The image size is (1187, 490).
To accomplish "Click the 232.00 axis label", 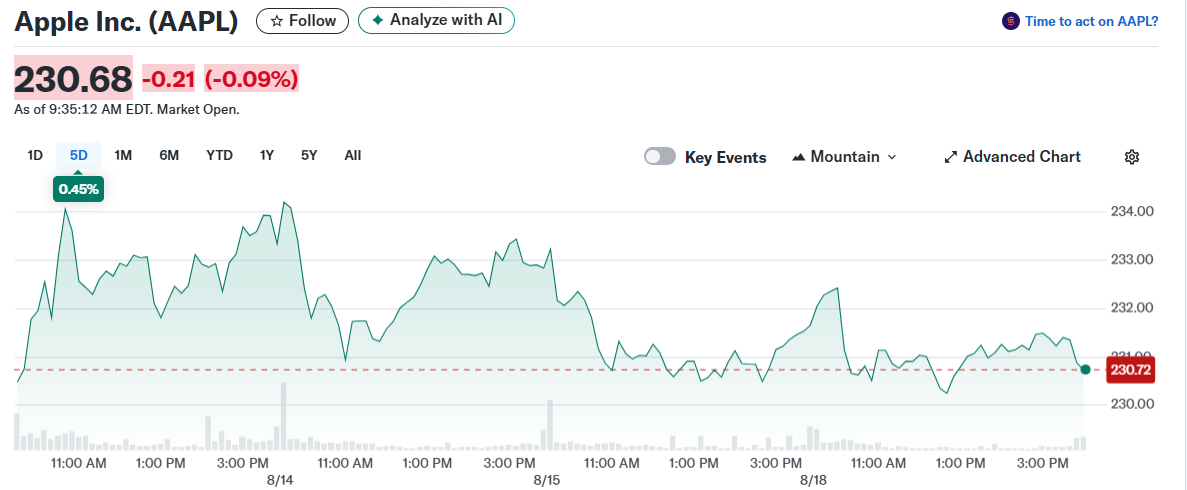I will [x=1132, y=308].
